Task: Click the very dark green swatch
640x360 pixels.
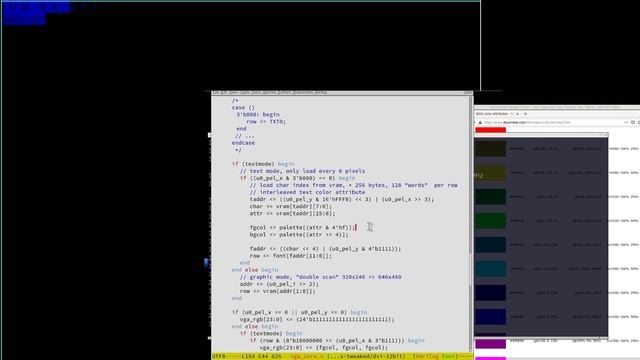Action: (x=490, y=197)
